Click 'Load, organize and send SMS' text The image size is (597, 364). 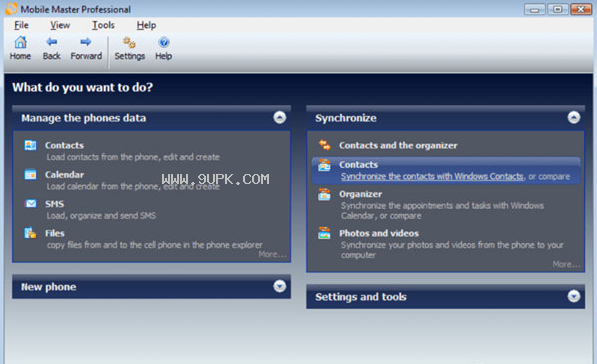pyautogui.click(x=101, y=216)
